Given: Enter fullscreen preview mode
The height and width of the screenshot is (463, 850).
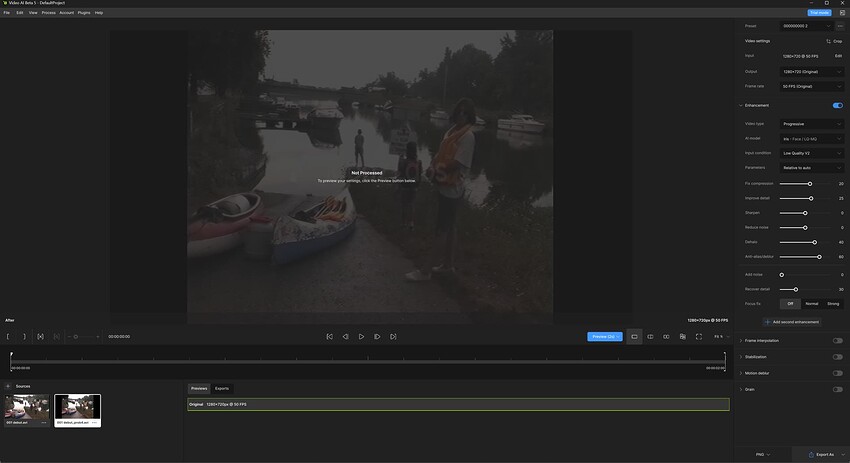Looking at the screenshot, I should point(698,337).
